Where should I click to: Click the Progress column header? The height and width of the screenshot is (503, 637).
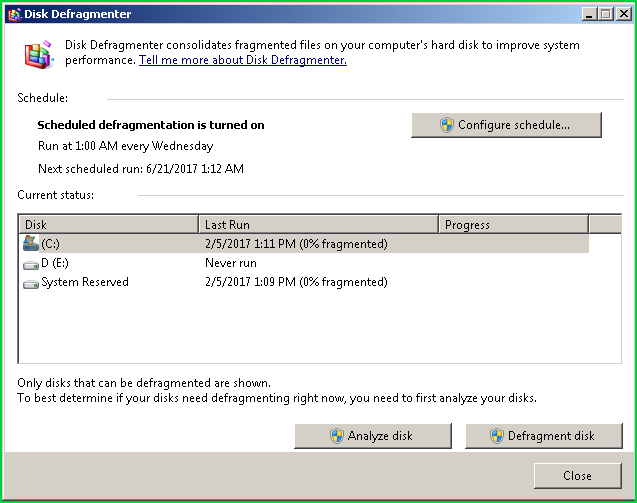[514, 225]
